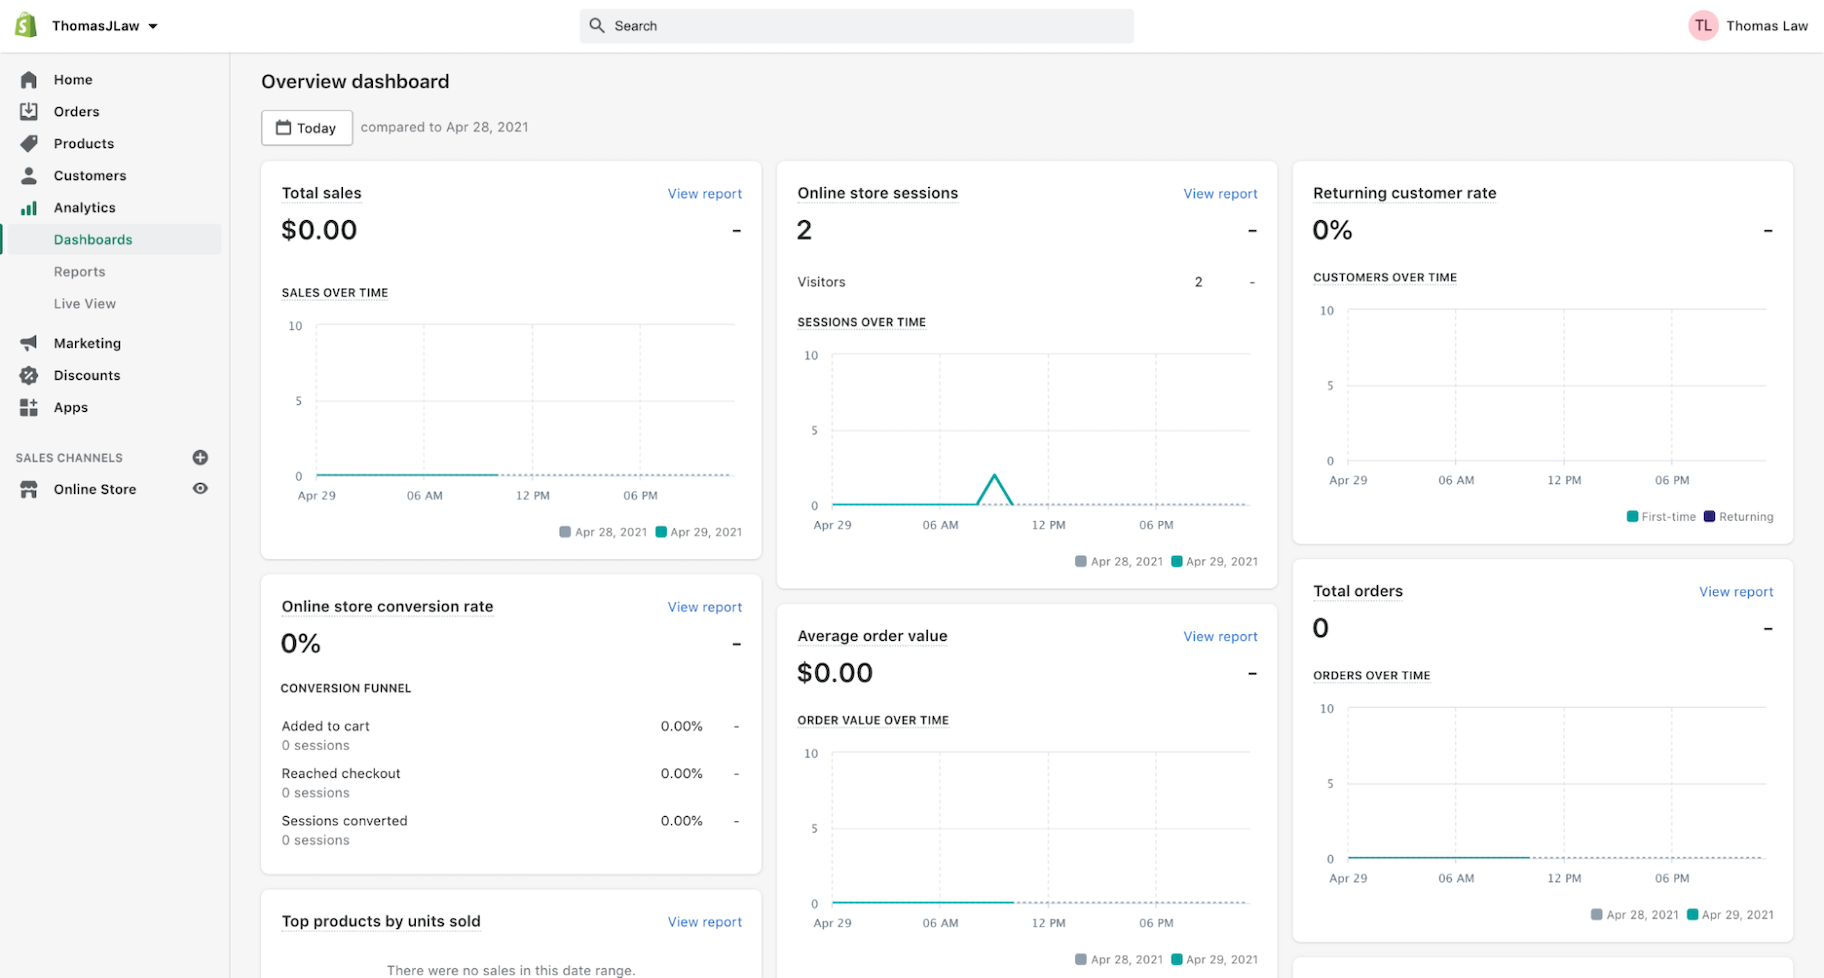The image size is (1824, 978).
Task: Click the Discounts badge icon
Action: click(x=29, y=376)
